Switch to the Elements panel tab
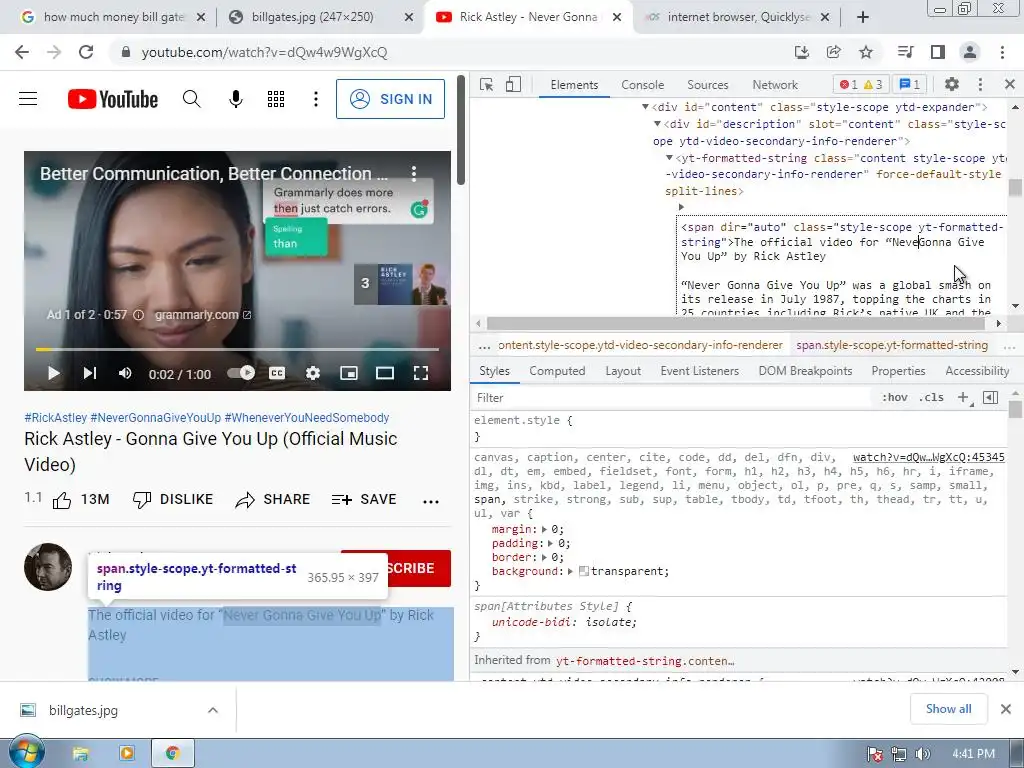Viewport: 1024px width, 768px height. [574, 85]
